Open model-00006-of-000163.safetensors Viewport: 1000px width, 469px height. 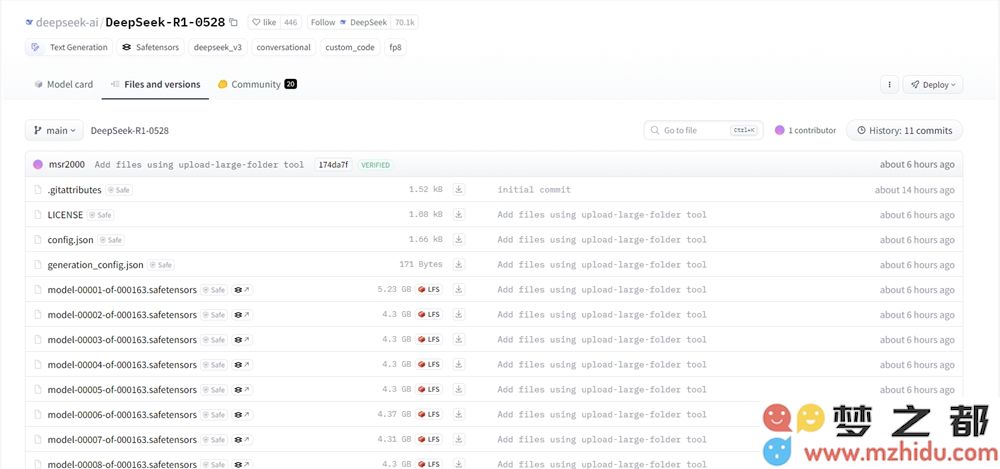122,415
